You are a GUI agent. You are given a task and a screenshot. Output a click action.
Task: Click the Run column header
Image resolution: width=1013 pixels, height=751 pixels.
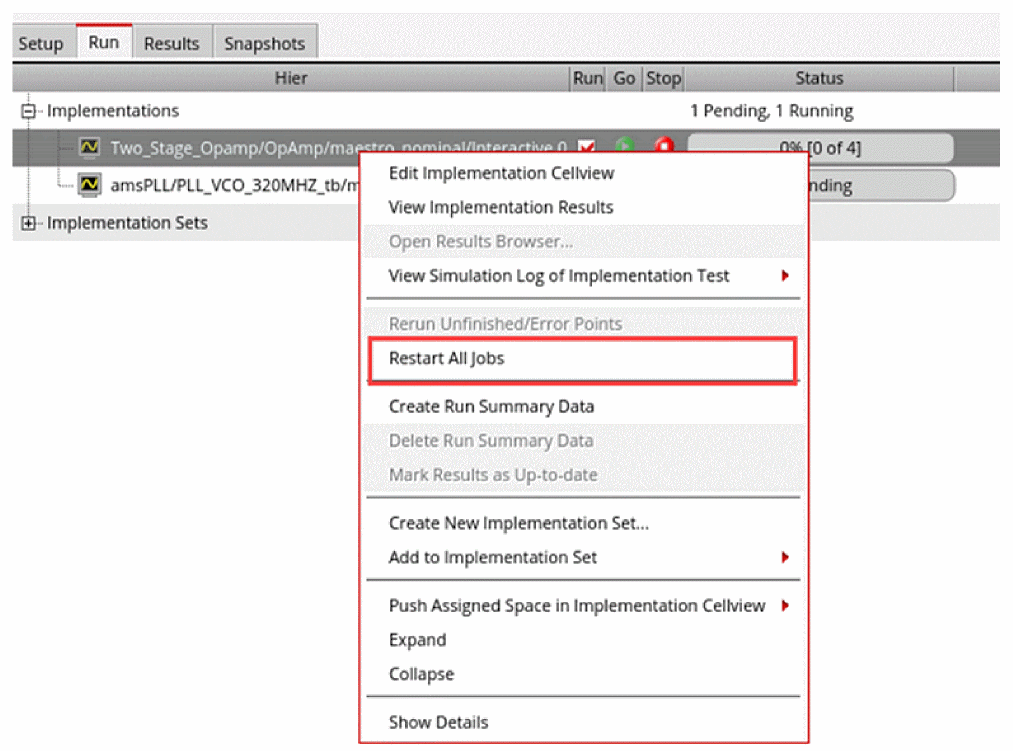[588, 78]
